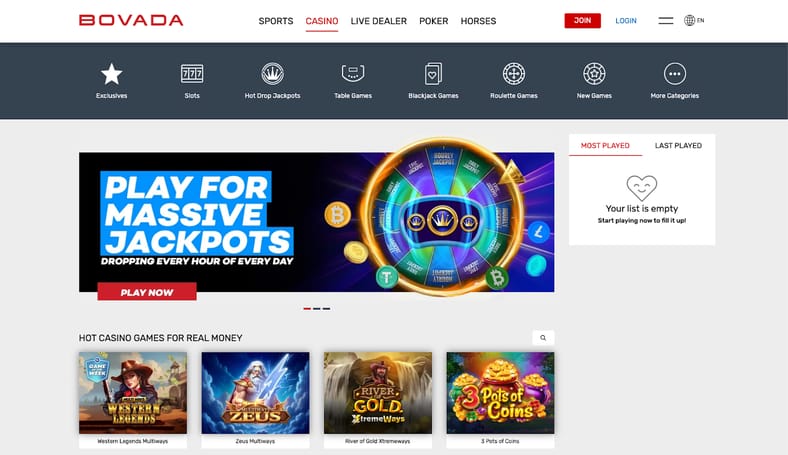Open Zeus Multiways game thumbnail
788x455 pixels.
coord(255,393)
